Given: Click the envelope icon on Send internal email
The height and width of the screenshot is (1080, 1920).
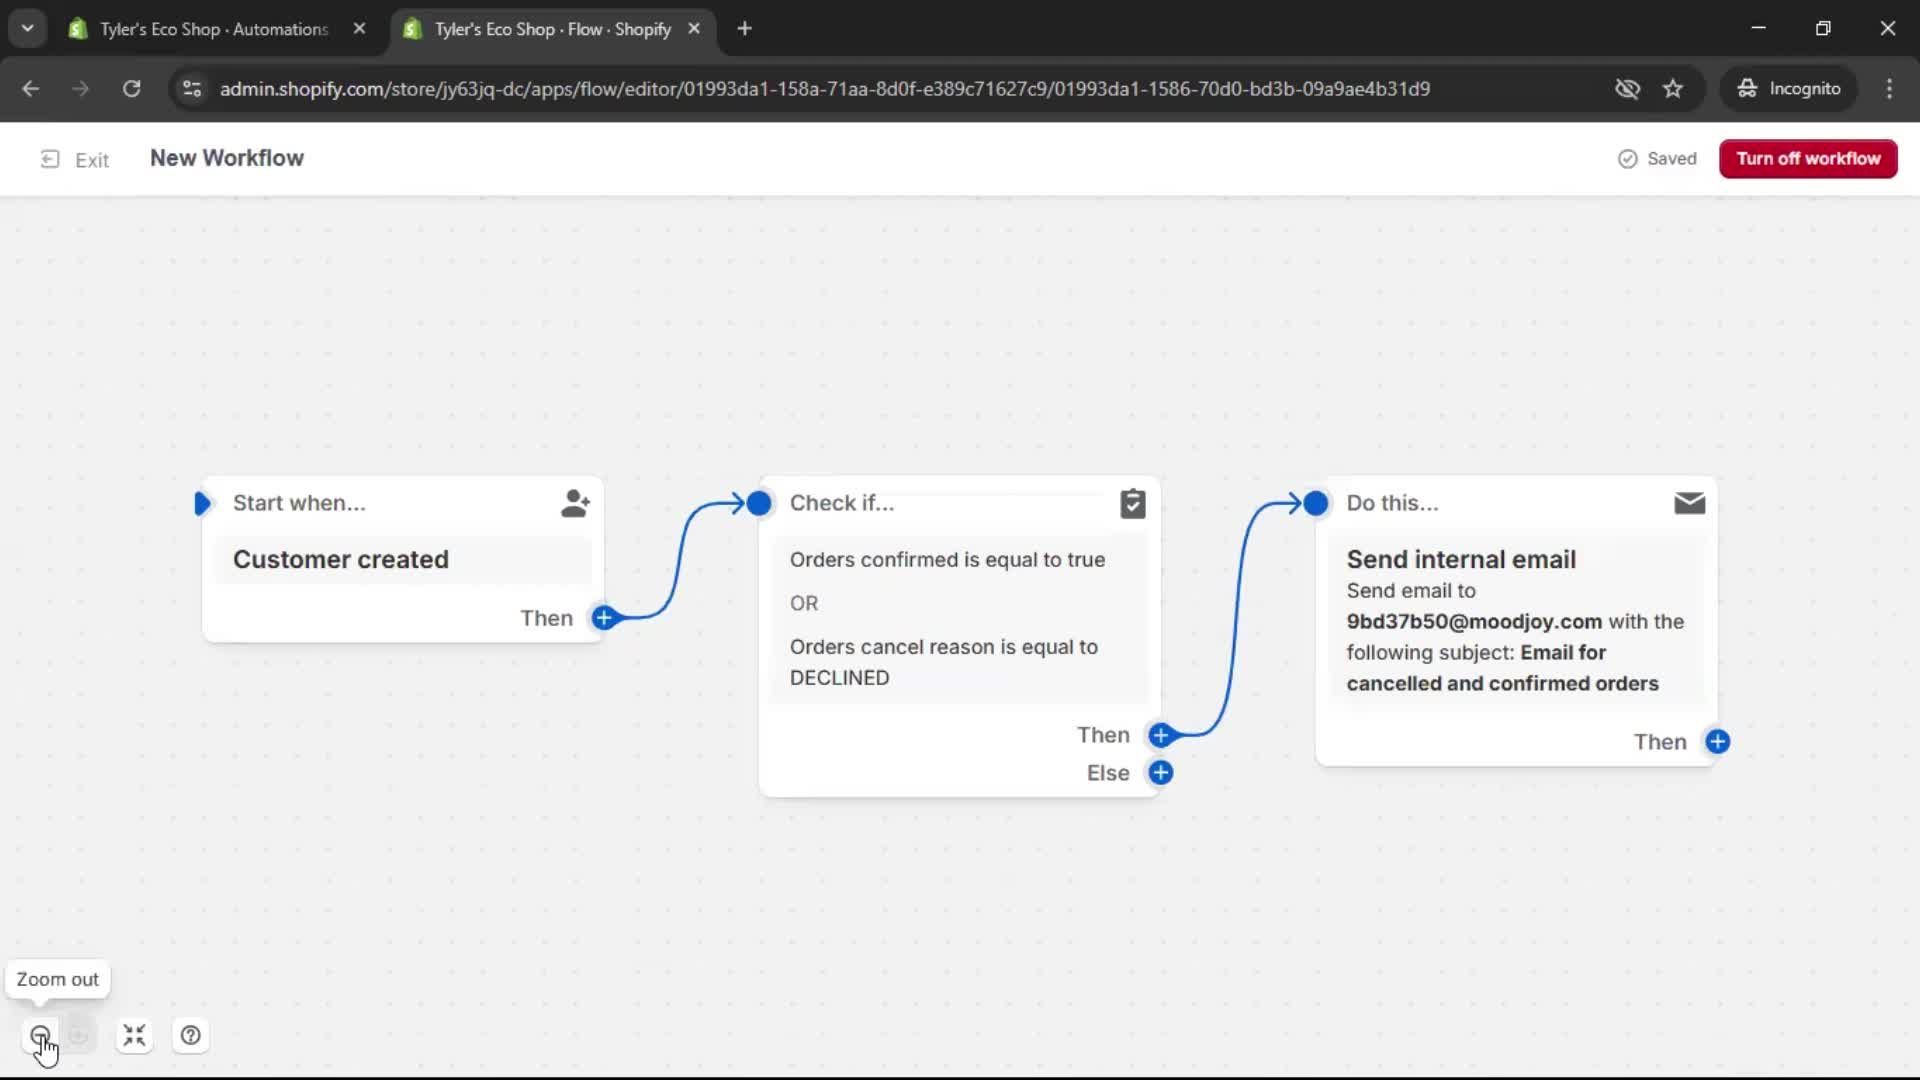Looking at the screenshot, I should pyautogui.click(x=1689, y=503).
